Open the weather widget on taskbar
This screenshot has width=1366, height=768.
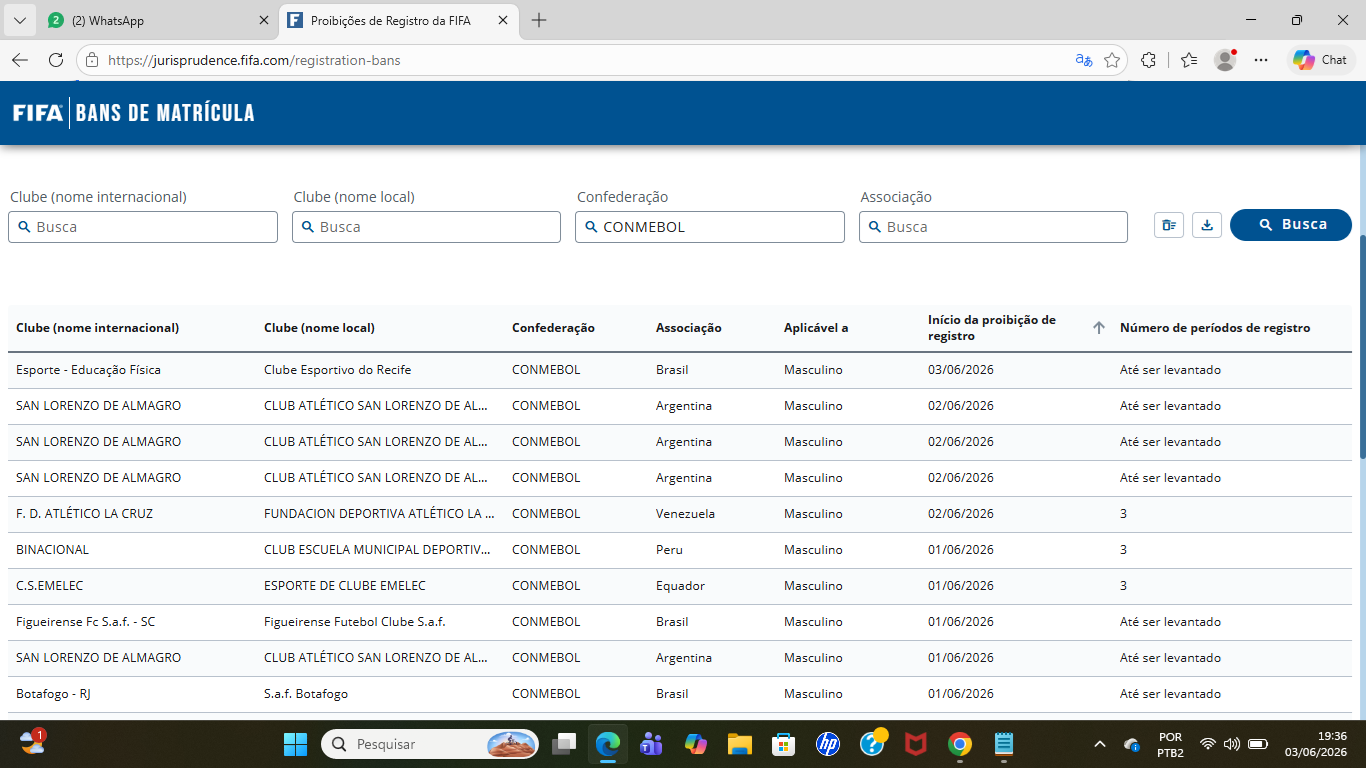pyautogui.click(x=32, y=743)
